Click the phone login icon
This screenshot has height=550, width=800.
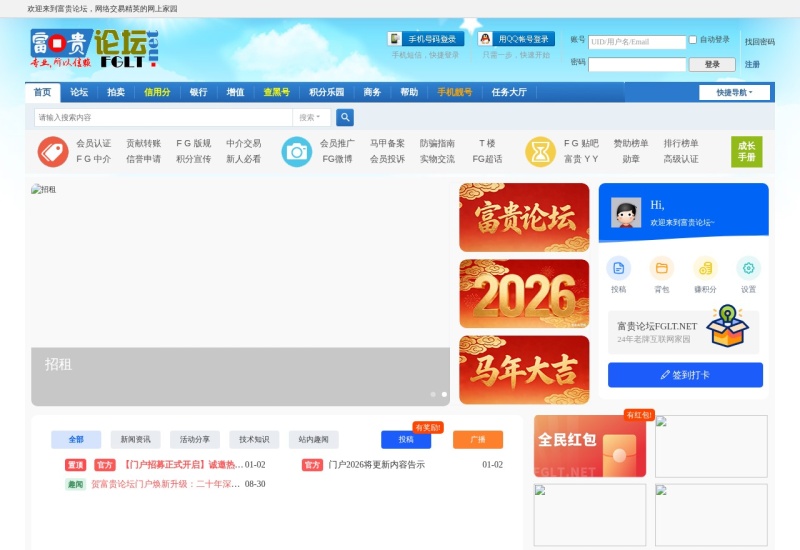pos(395,39)
